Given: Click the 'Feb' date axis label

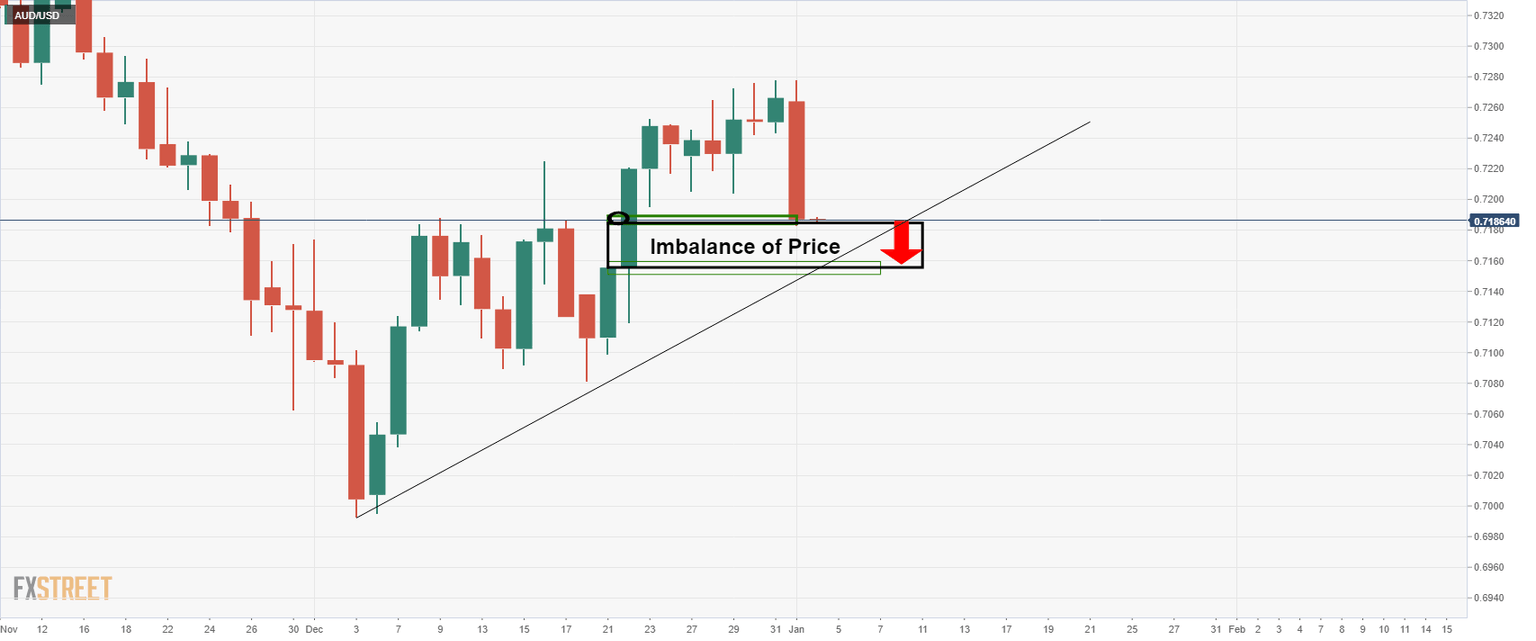Looking at the screenshot, I should 1237,629.
